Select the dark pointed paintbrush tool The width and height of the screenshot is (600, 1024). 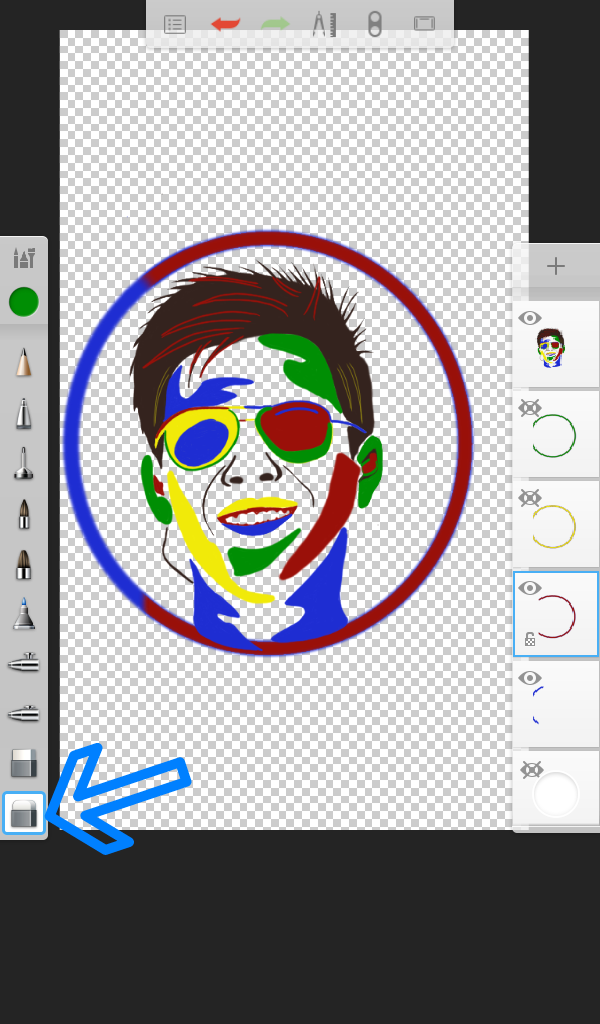(x=24, y=515)
